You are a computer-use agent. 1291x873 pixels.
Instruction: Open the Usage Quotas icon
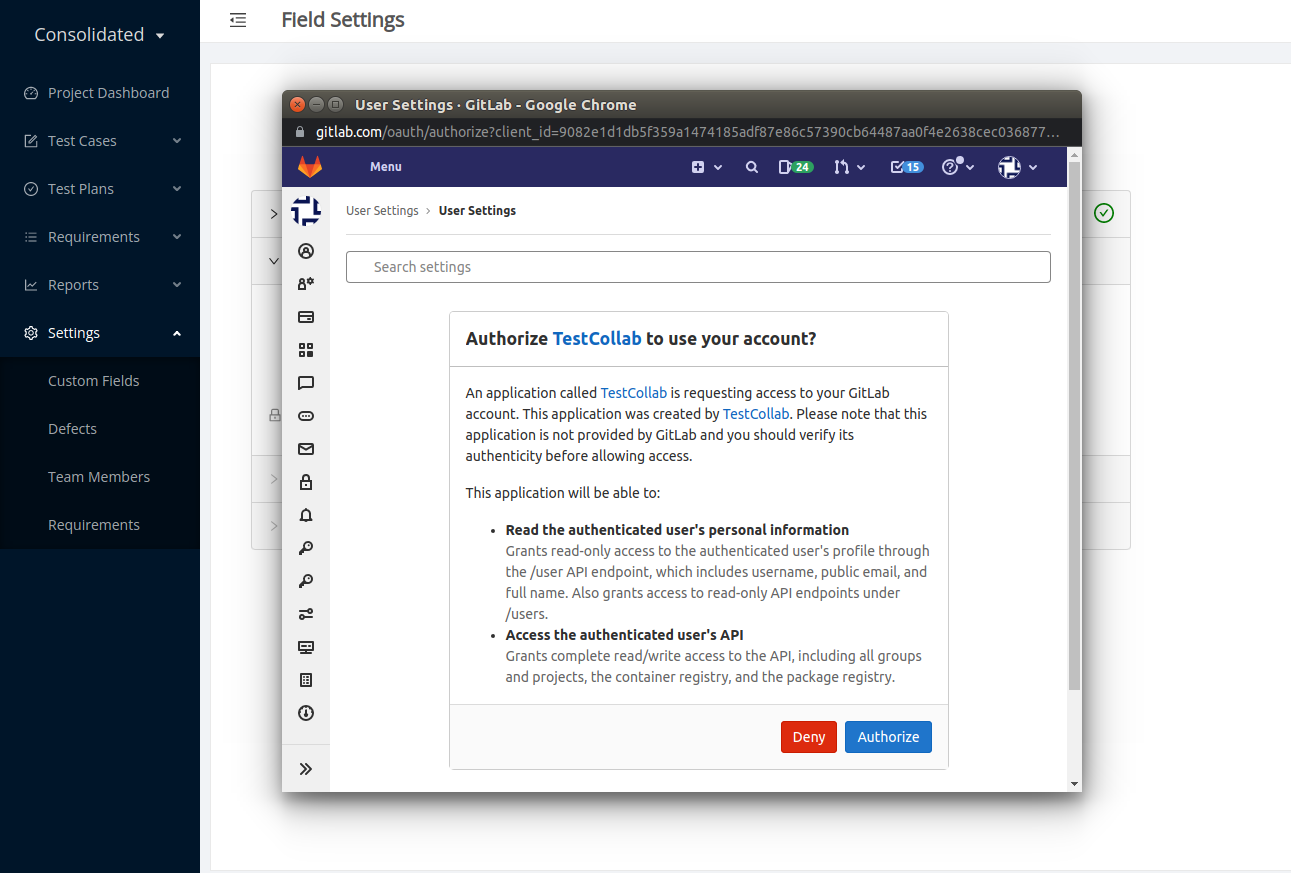point(306,713)
